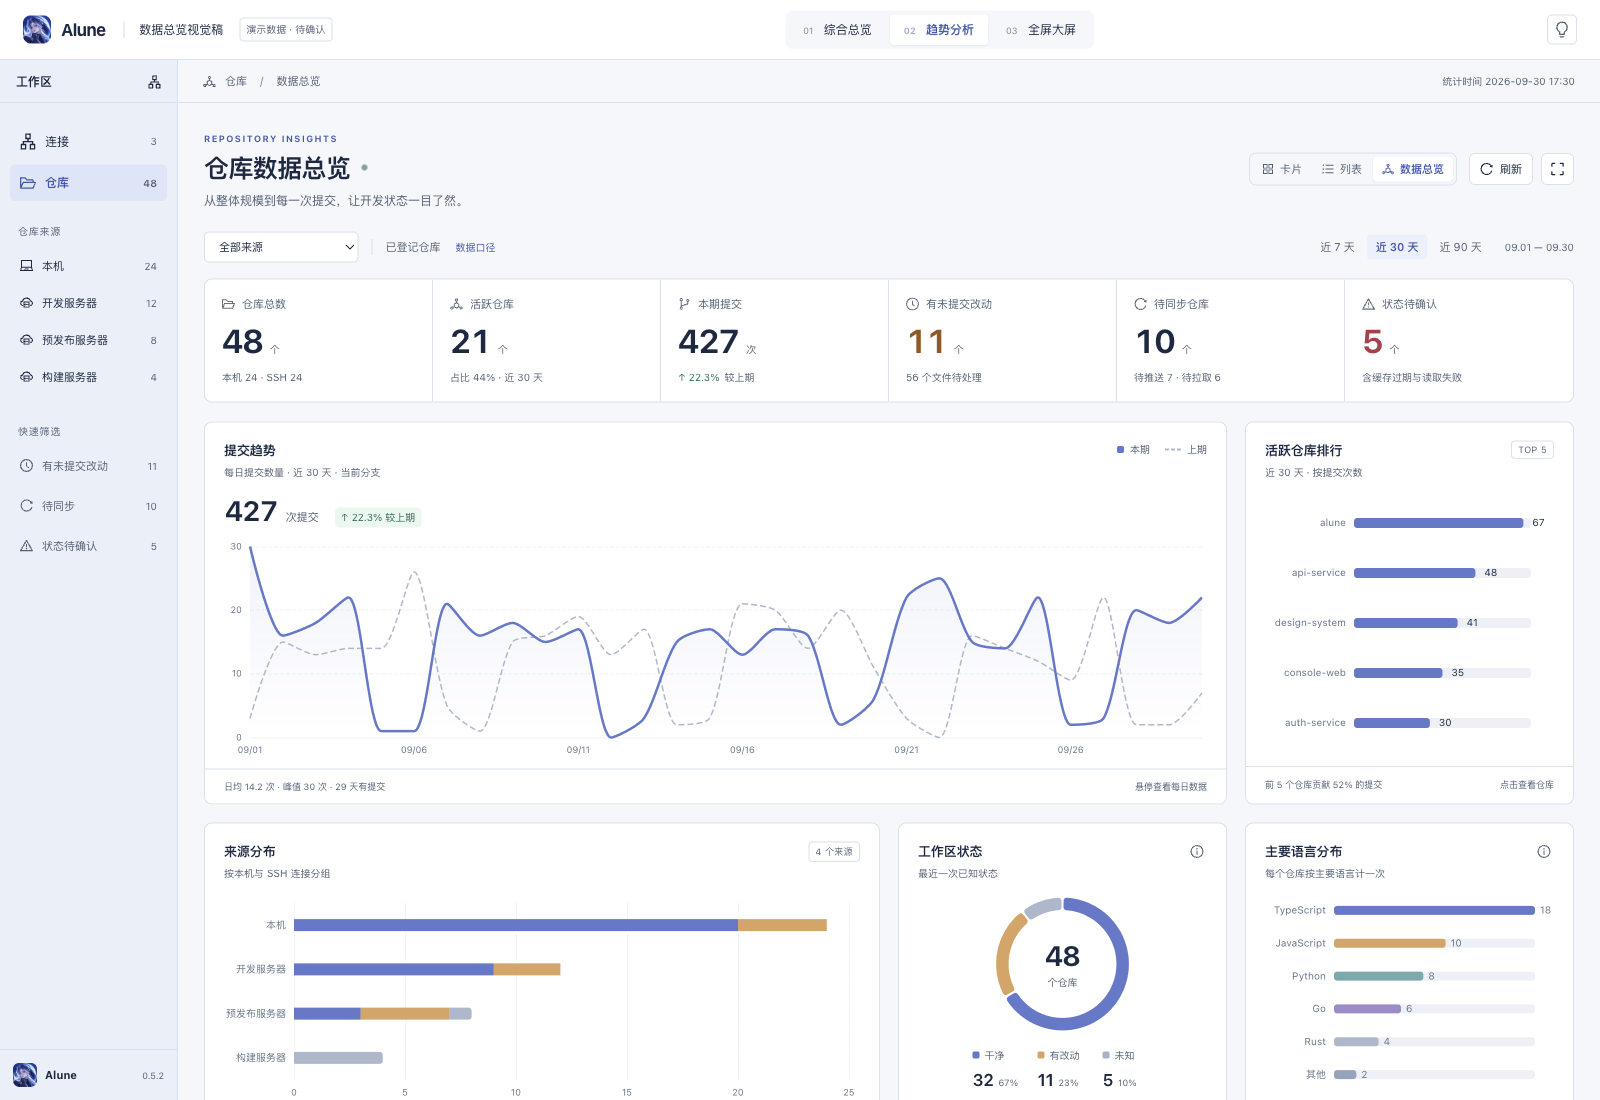Viewport: 1600px width, 1100px height.
Task: Click the 4 个来源 badge
Action: pyautogui.click(x=834, y=852)
